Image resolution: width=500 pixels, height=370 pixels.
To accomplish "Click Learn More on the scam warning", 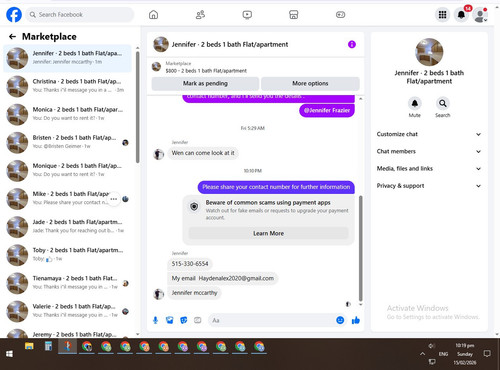I will (x=268, y=233).
